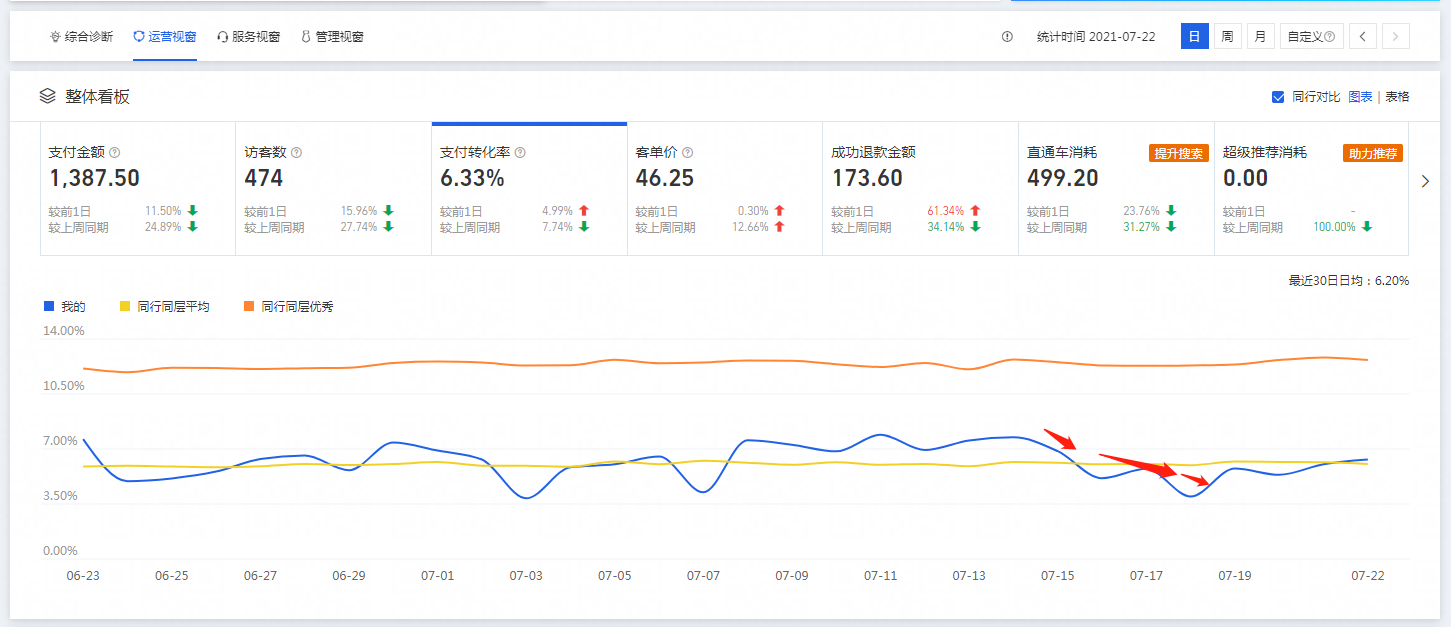Viewport: 1451px width, 627px height.
Task: Click the 最近30日日均：6.20% text
Action: pyautogui.click(x=1349, y=281)
